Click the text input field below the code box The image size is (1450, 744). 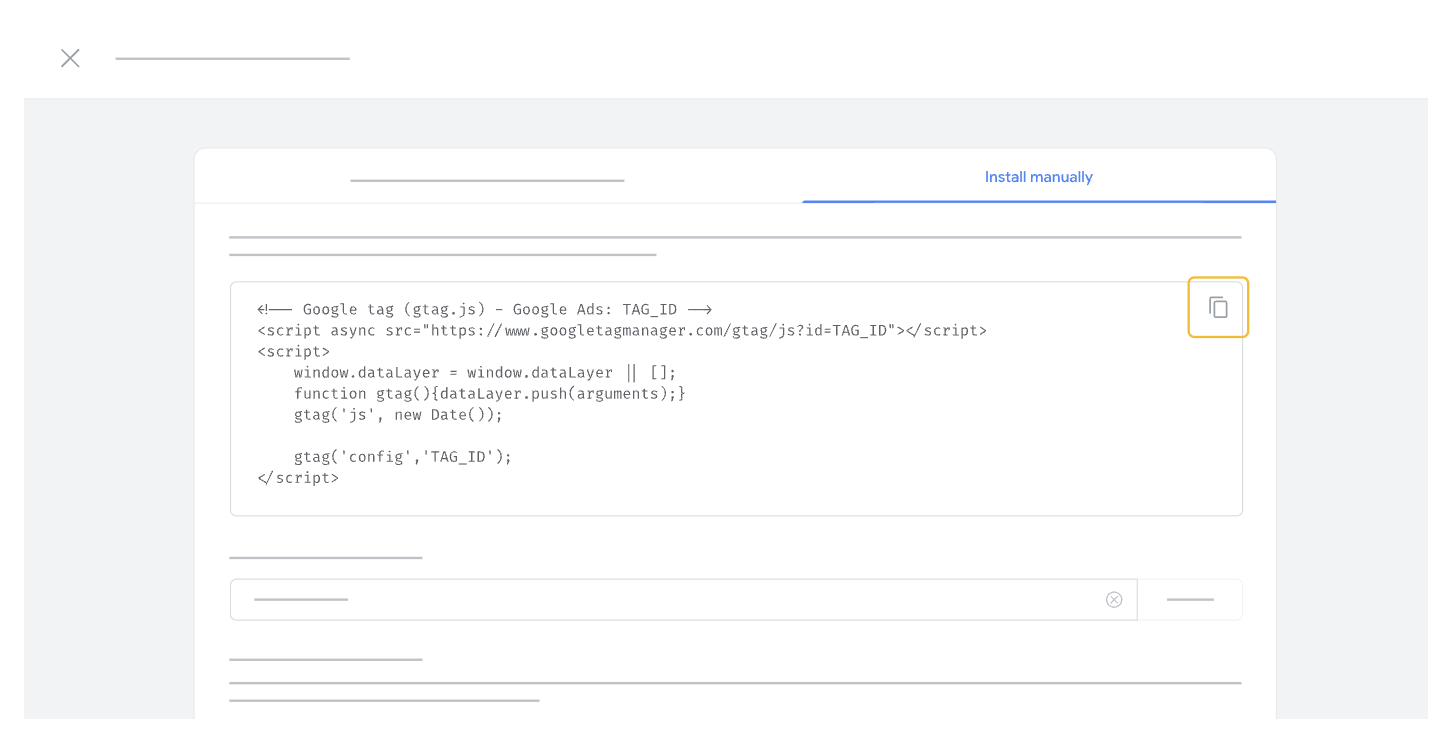click(x=683, y=600)
